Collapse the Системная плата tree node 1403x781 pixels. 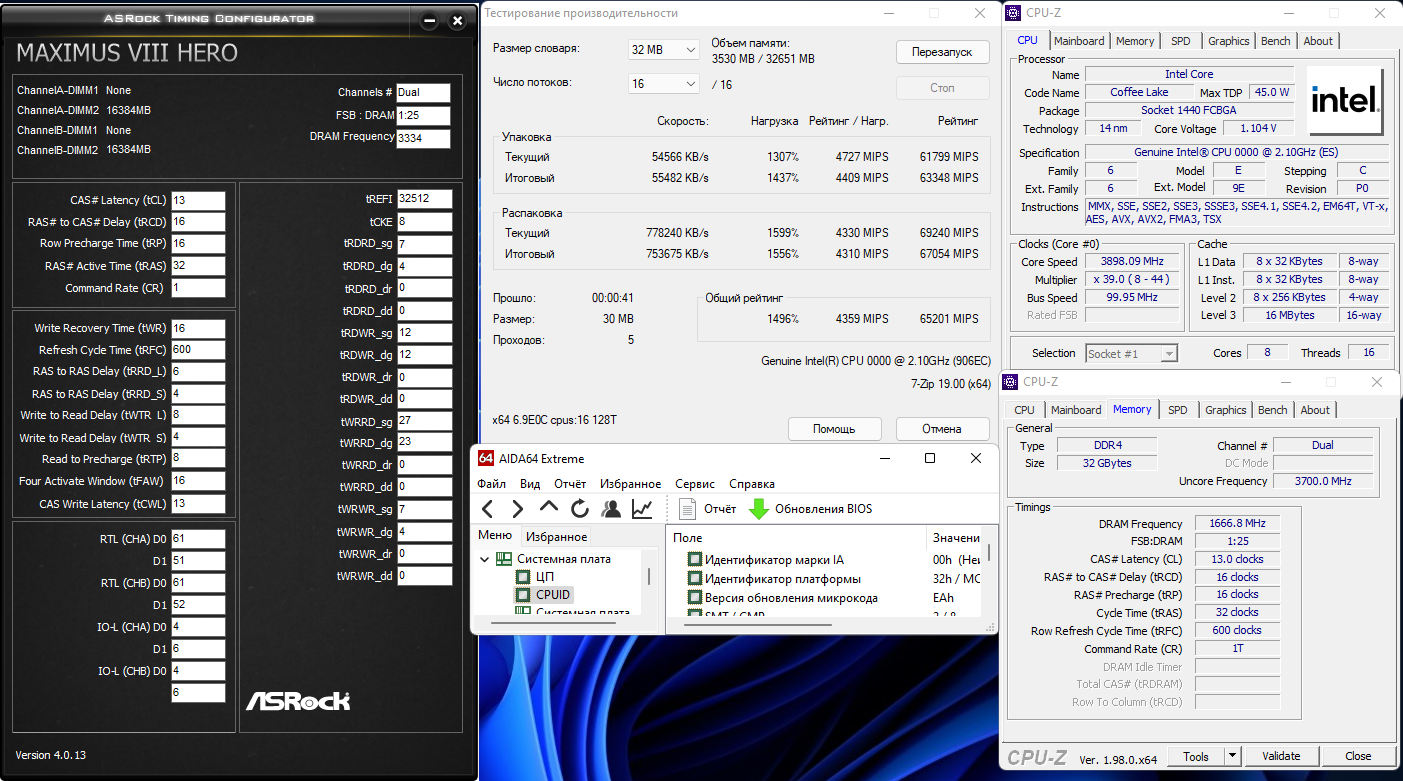pyautogui.click(x=485, y=559)
